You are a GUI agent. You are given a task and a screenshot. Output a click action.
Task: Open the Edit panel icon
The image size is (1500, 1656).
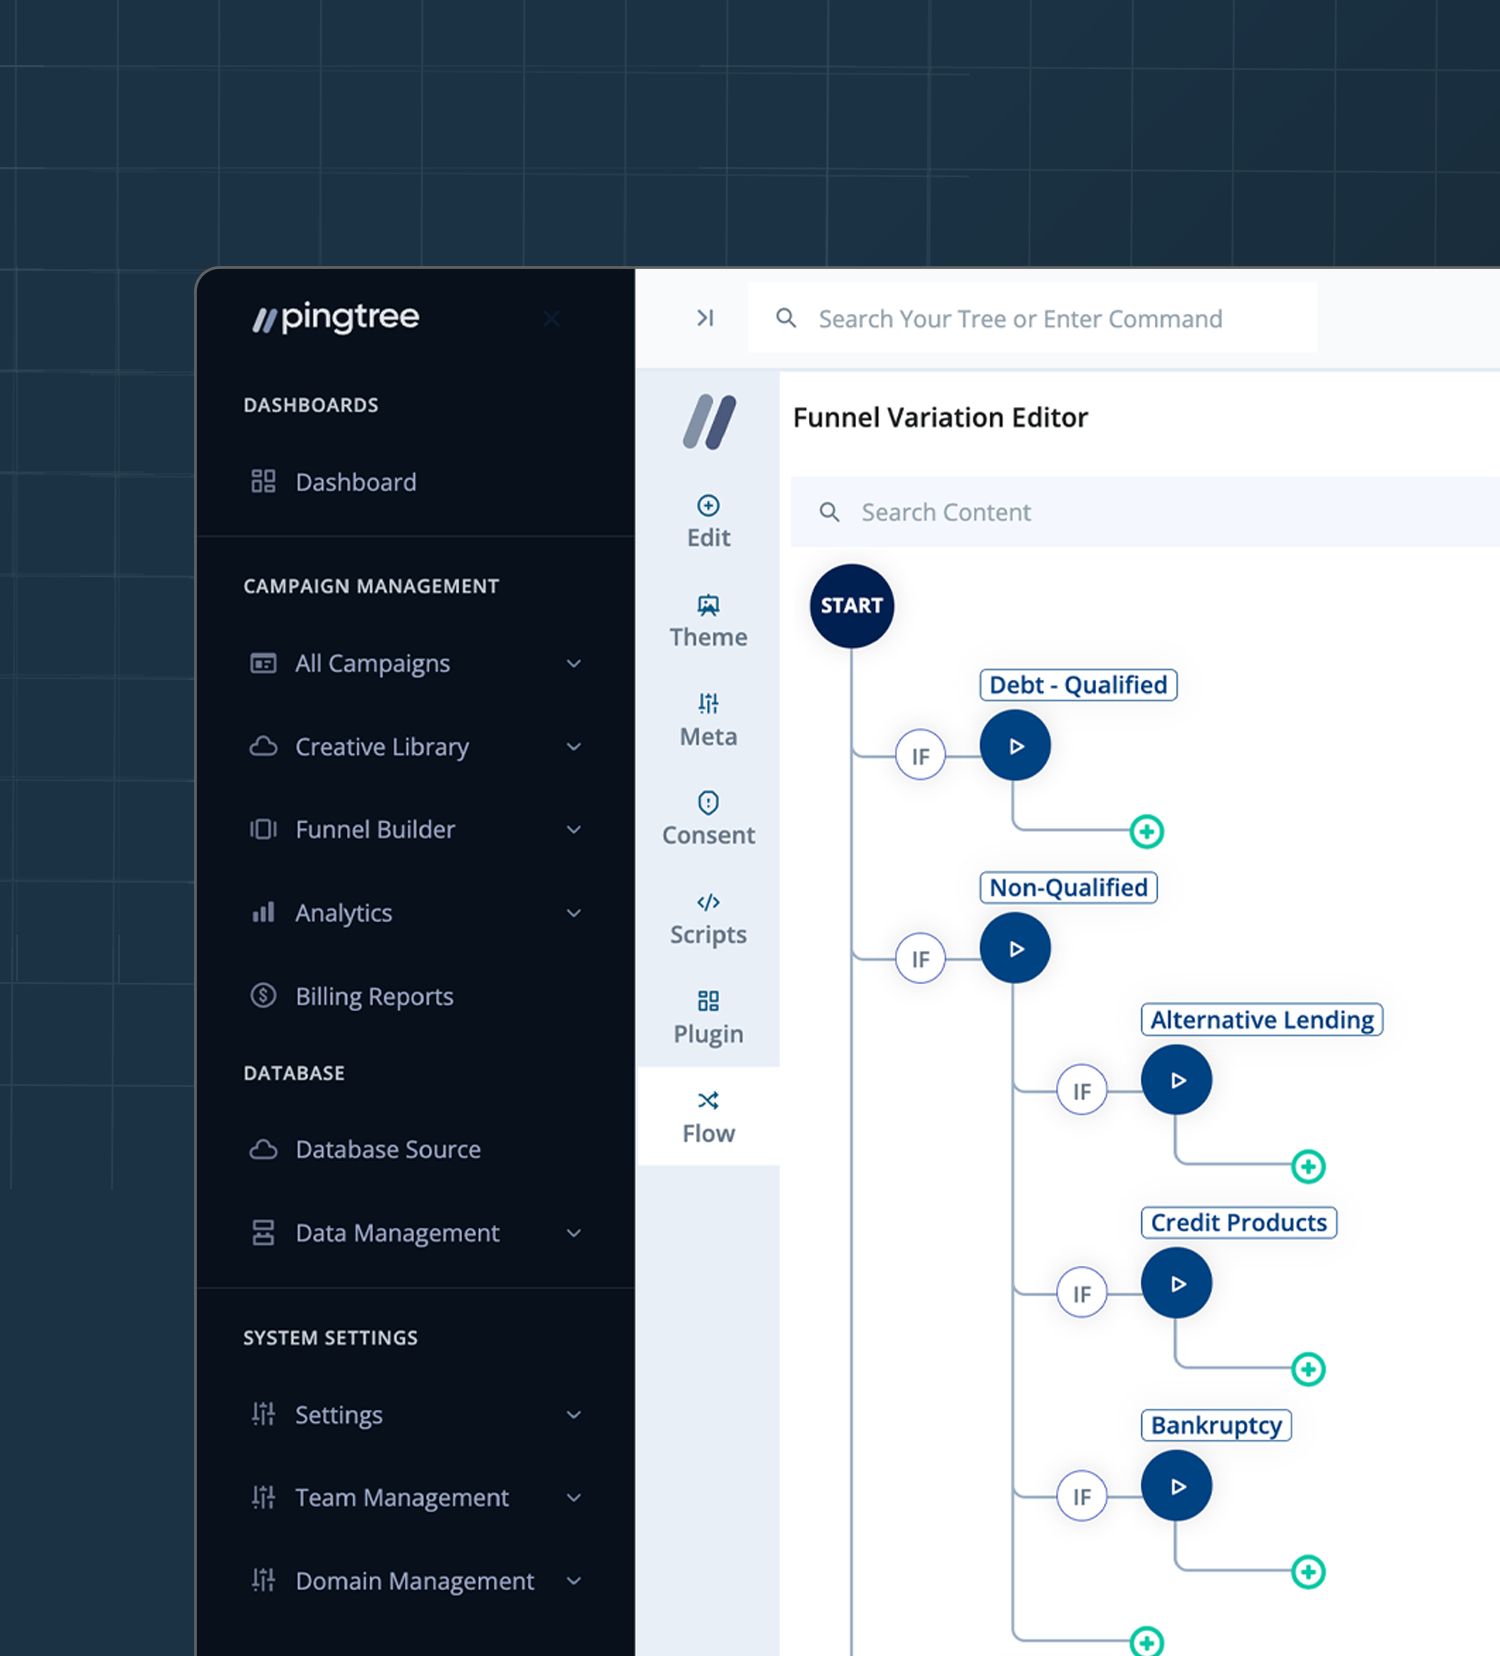tap(708, 506)
